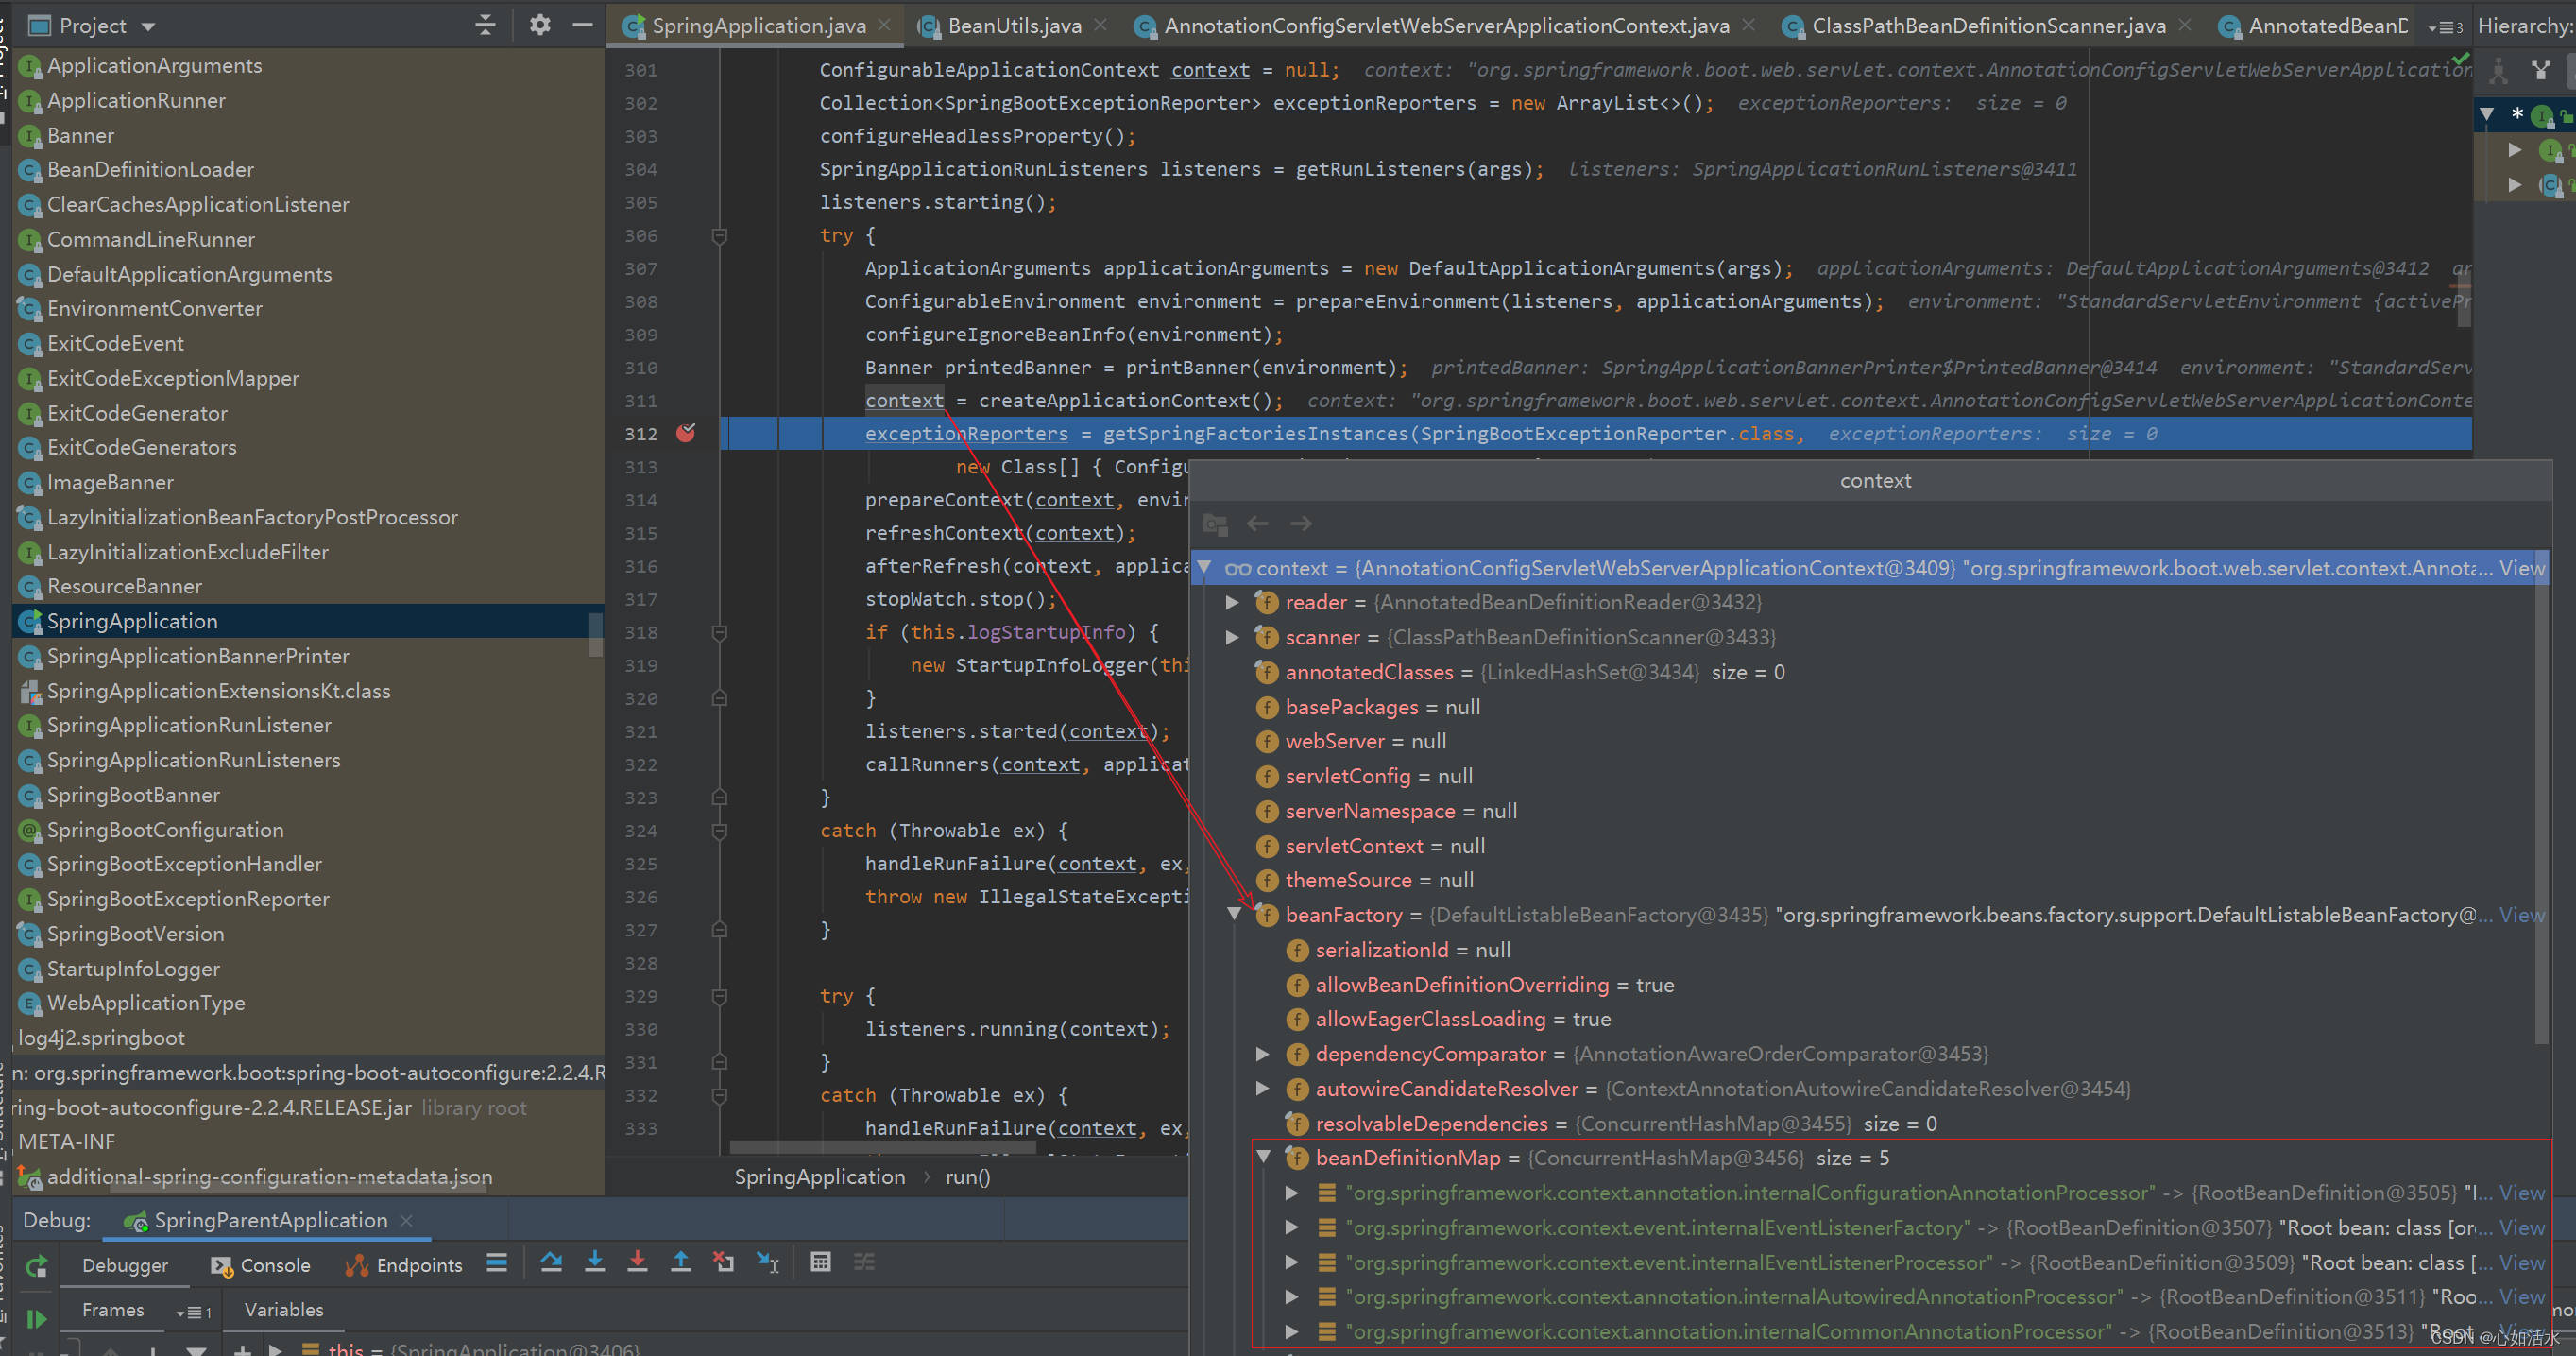
Task: Expand the dependencyComparator node
Action: click(1263, 1054)
